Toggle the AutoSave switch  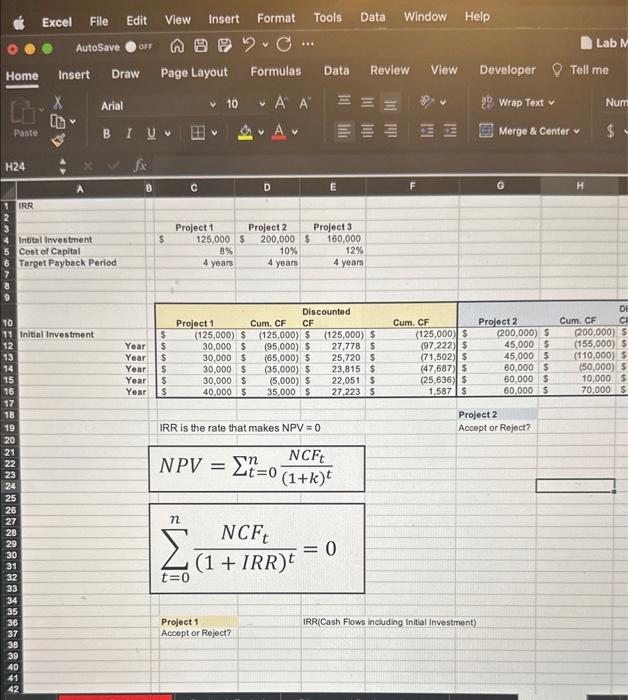tap(138, 46)
